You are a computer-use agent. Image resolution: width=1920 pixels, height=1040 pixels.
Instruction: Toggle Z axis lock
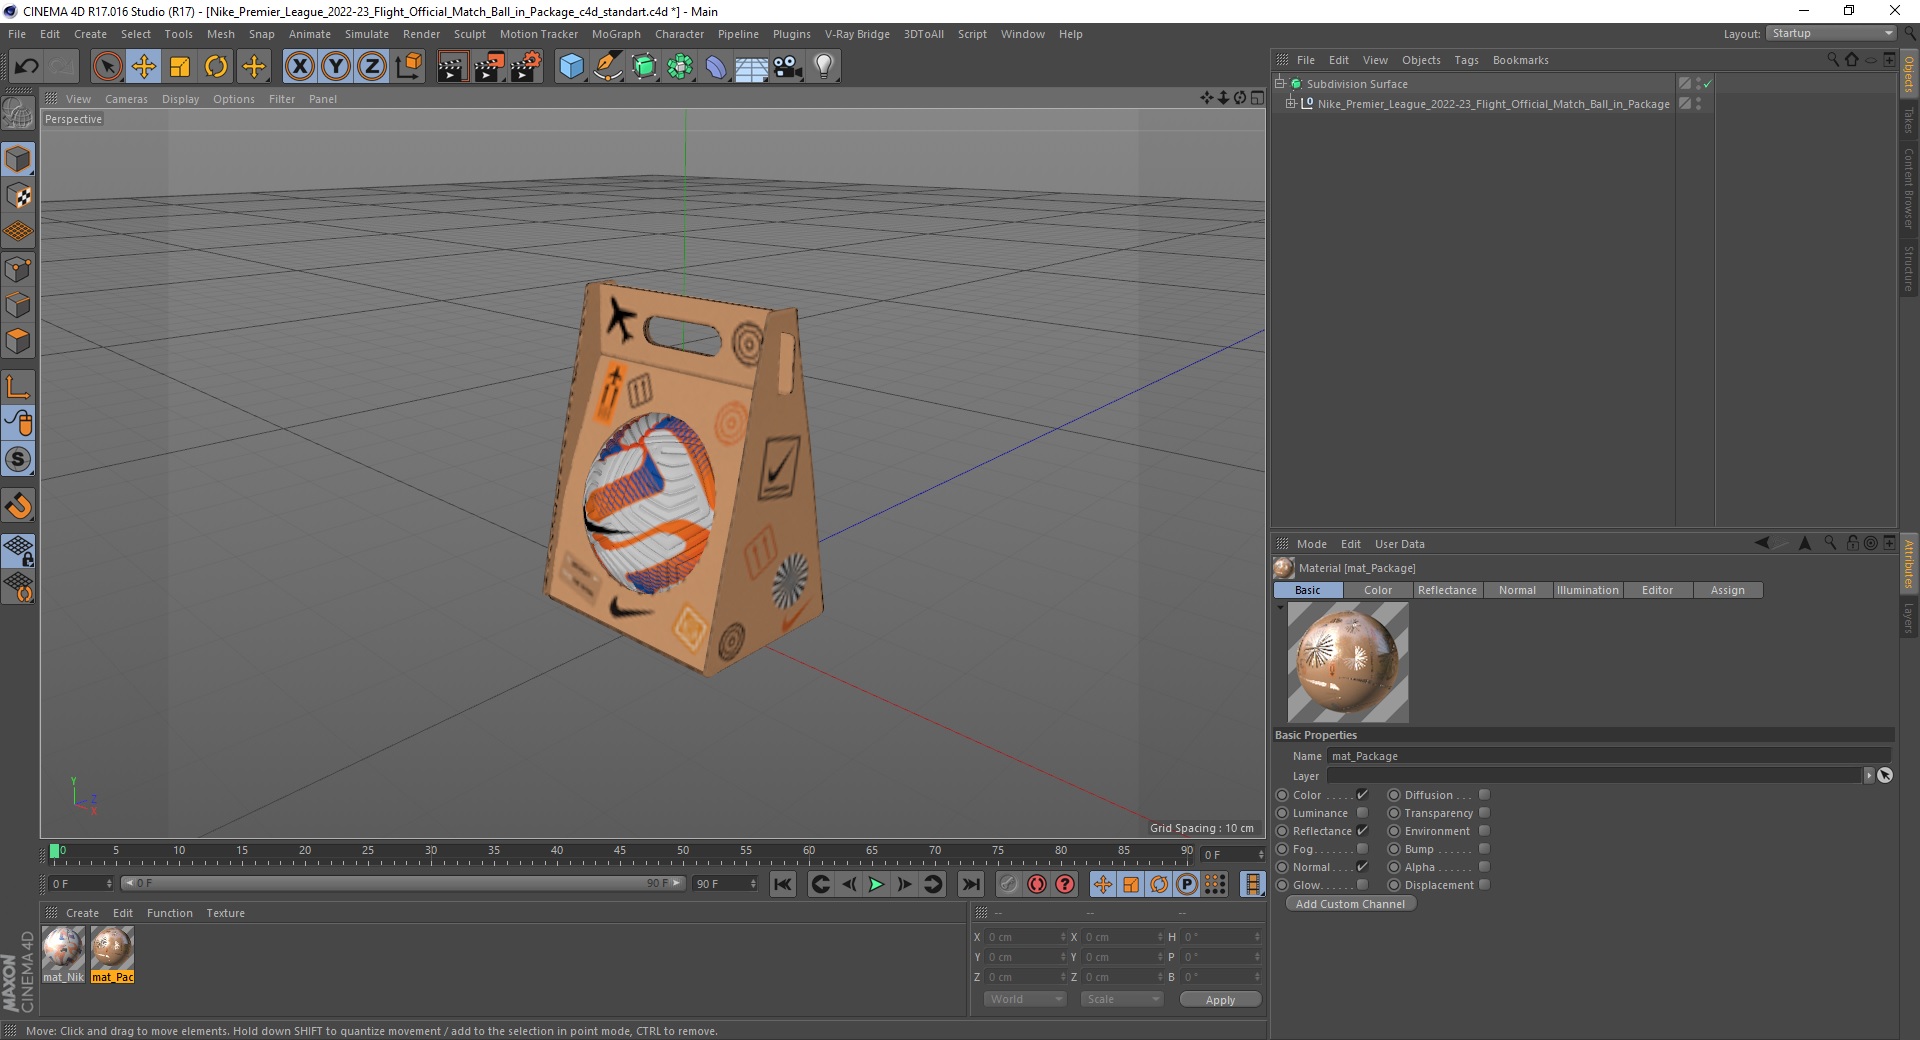pyautogui.click(x=372, y=67)
